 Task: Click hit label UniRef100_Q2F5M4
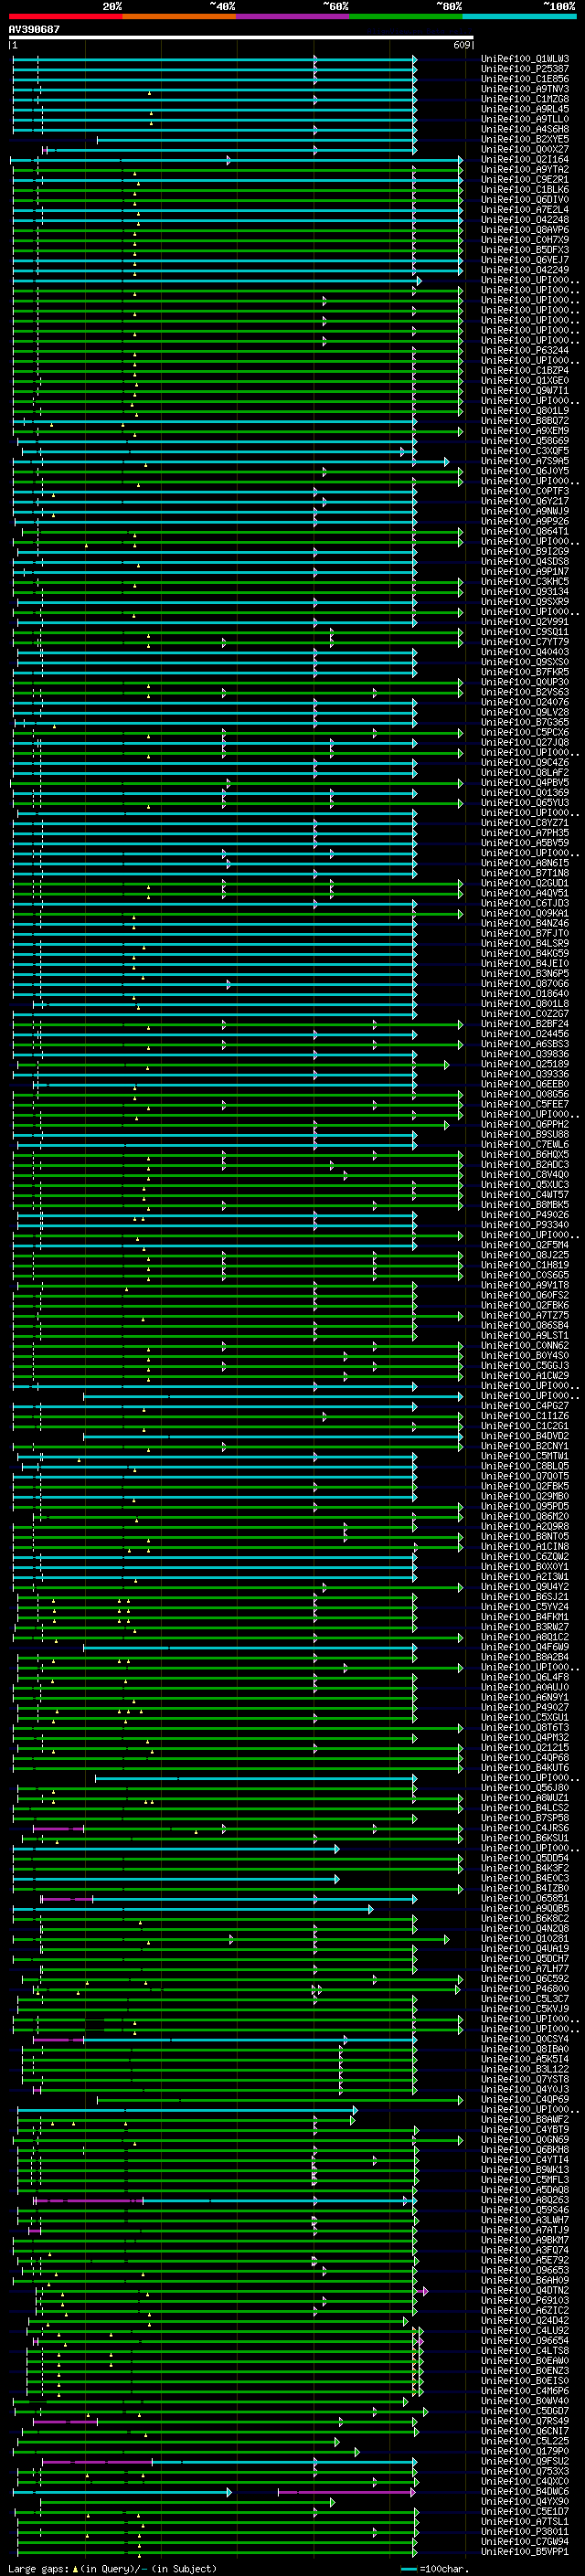click(x=524, y=1245)
